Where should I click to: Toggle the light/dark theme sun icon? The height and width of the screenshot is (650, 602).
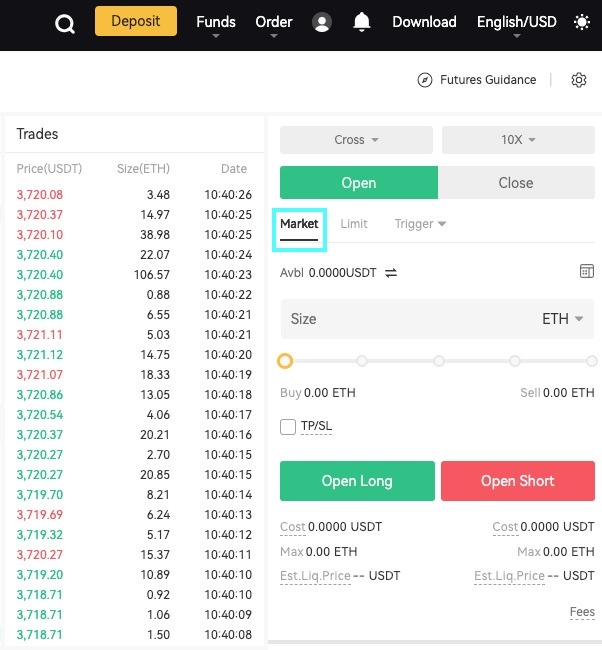pyautogui.click(x=582, y=22)
